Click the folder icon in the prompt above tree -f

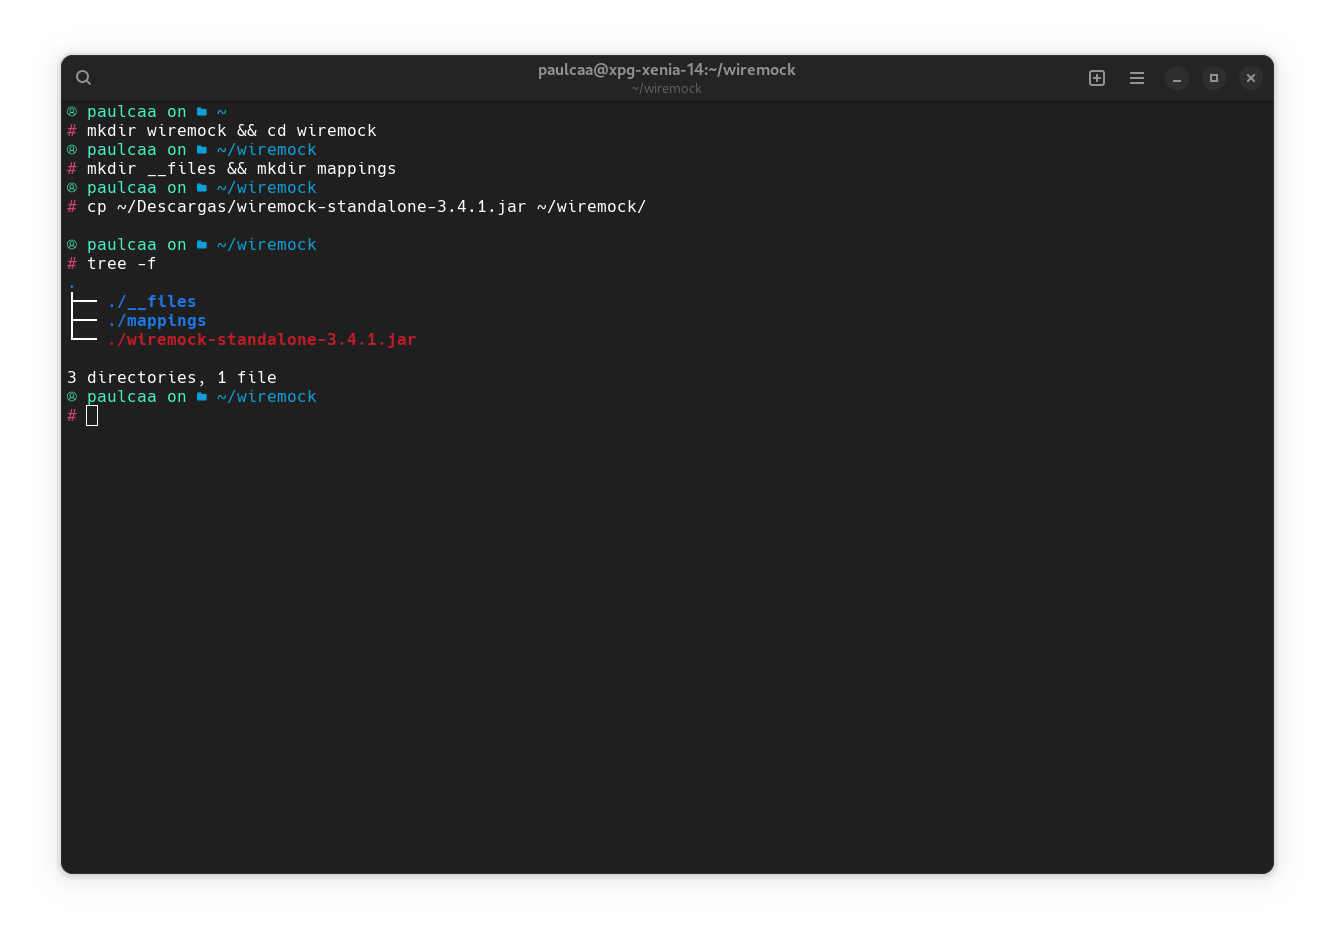tap(202, 245)
